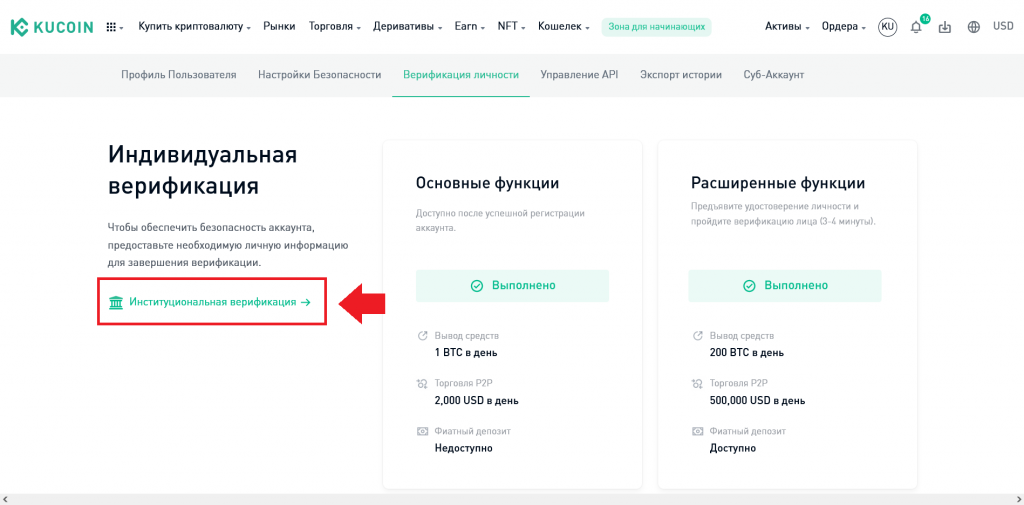Click the app download icon
This screenshot has height=505, width=1024.
tap(945, 27)
